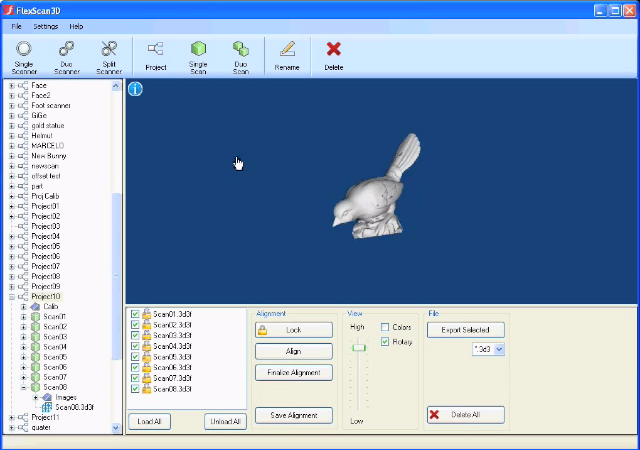Click the Project toolbar icon
This screenshot has width=640, height=450.
point(155,49)
